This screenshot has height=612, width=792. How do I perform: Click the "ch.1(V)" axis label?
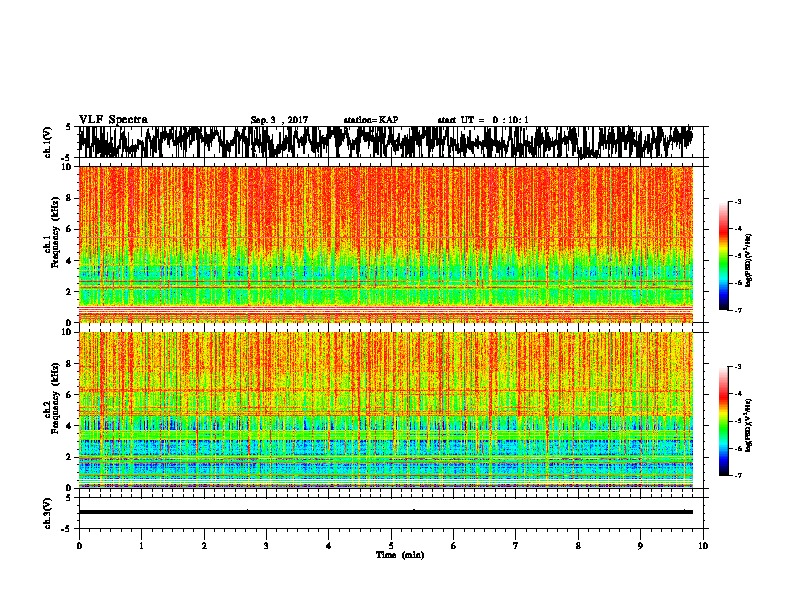[x=48, y=142]
